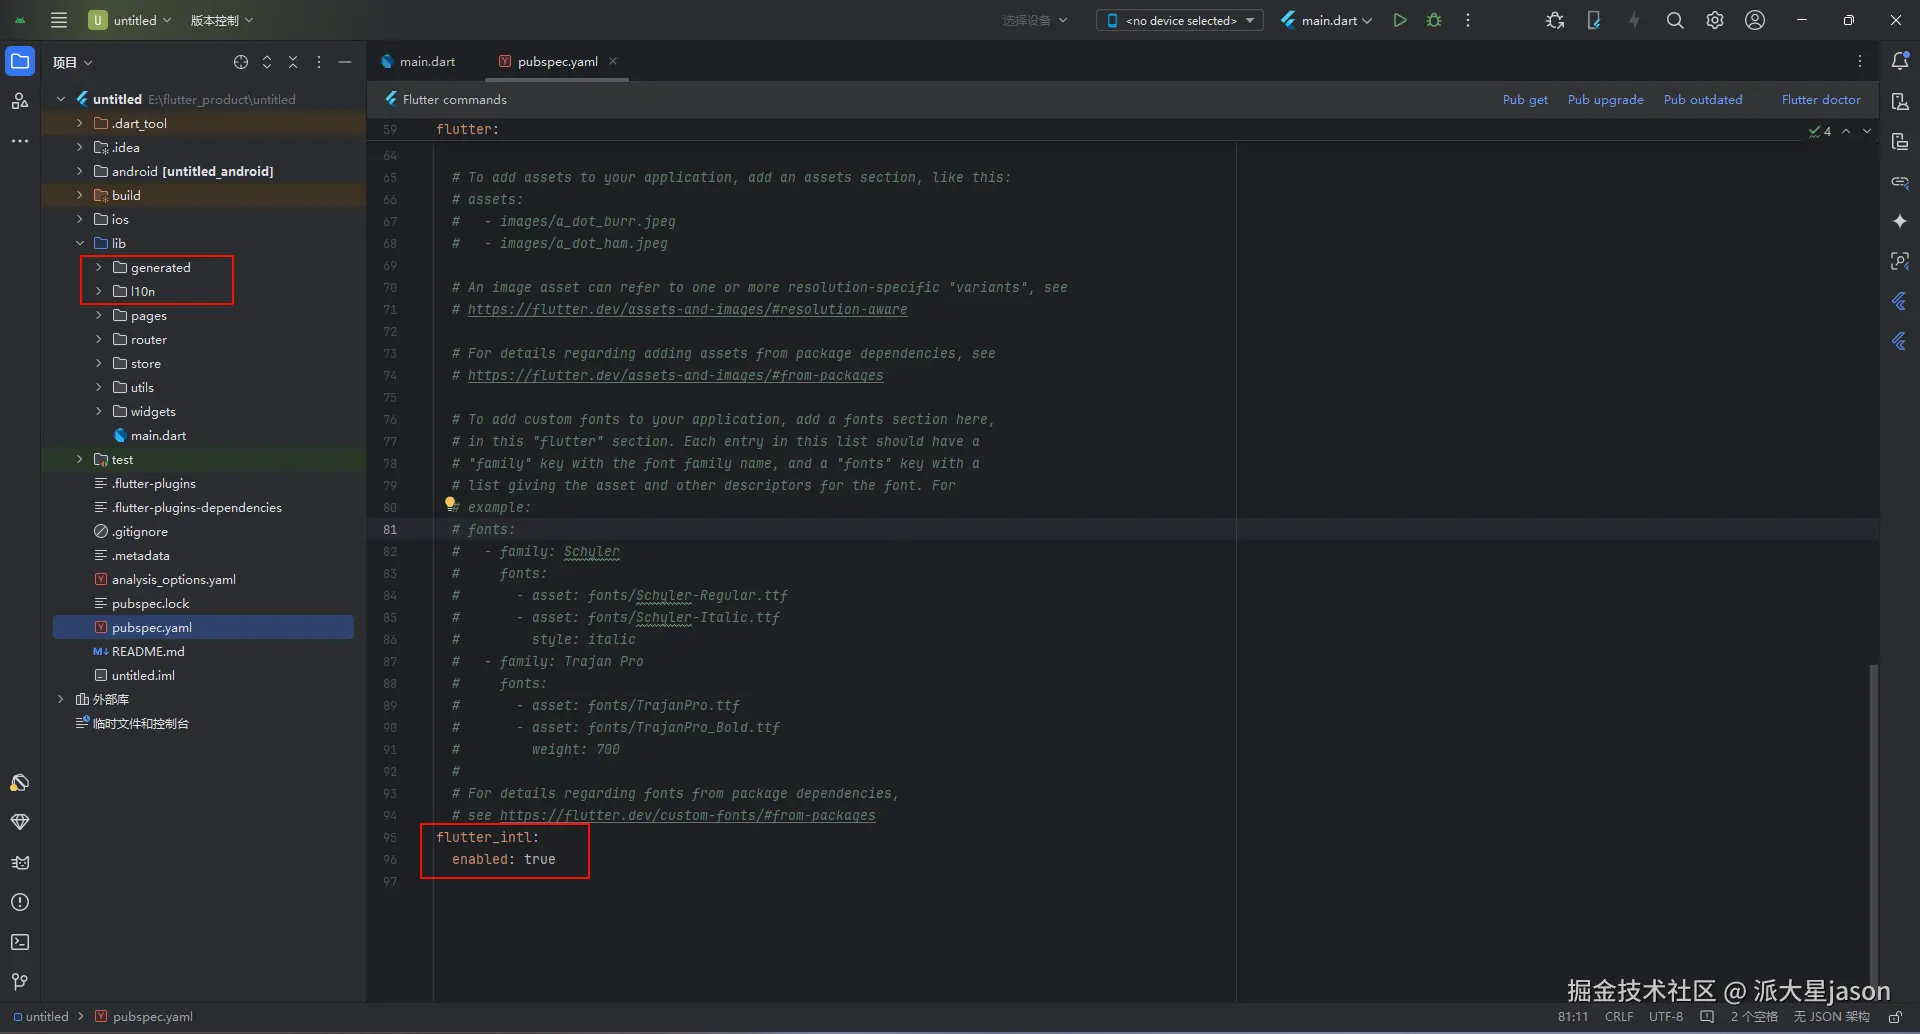The image size is (1920, 1034).
Task: Open the Search Everywhere magnifier
Action: tap(1675, 20)
